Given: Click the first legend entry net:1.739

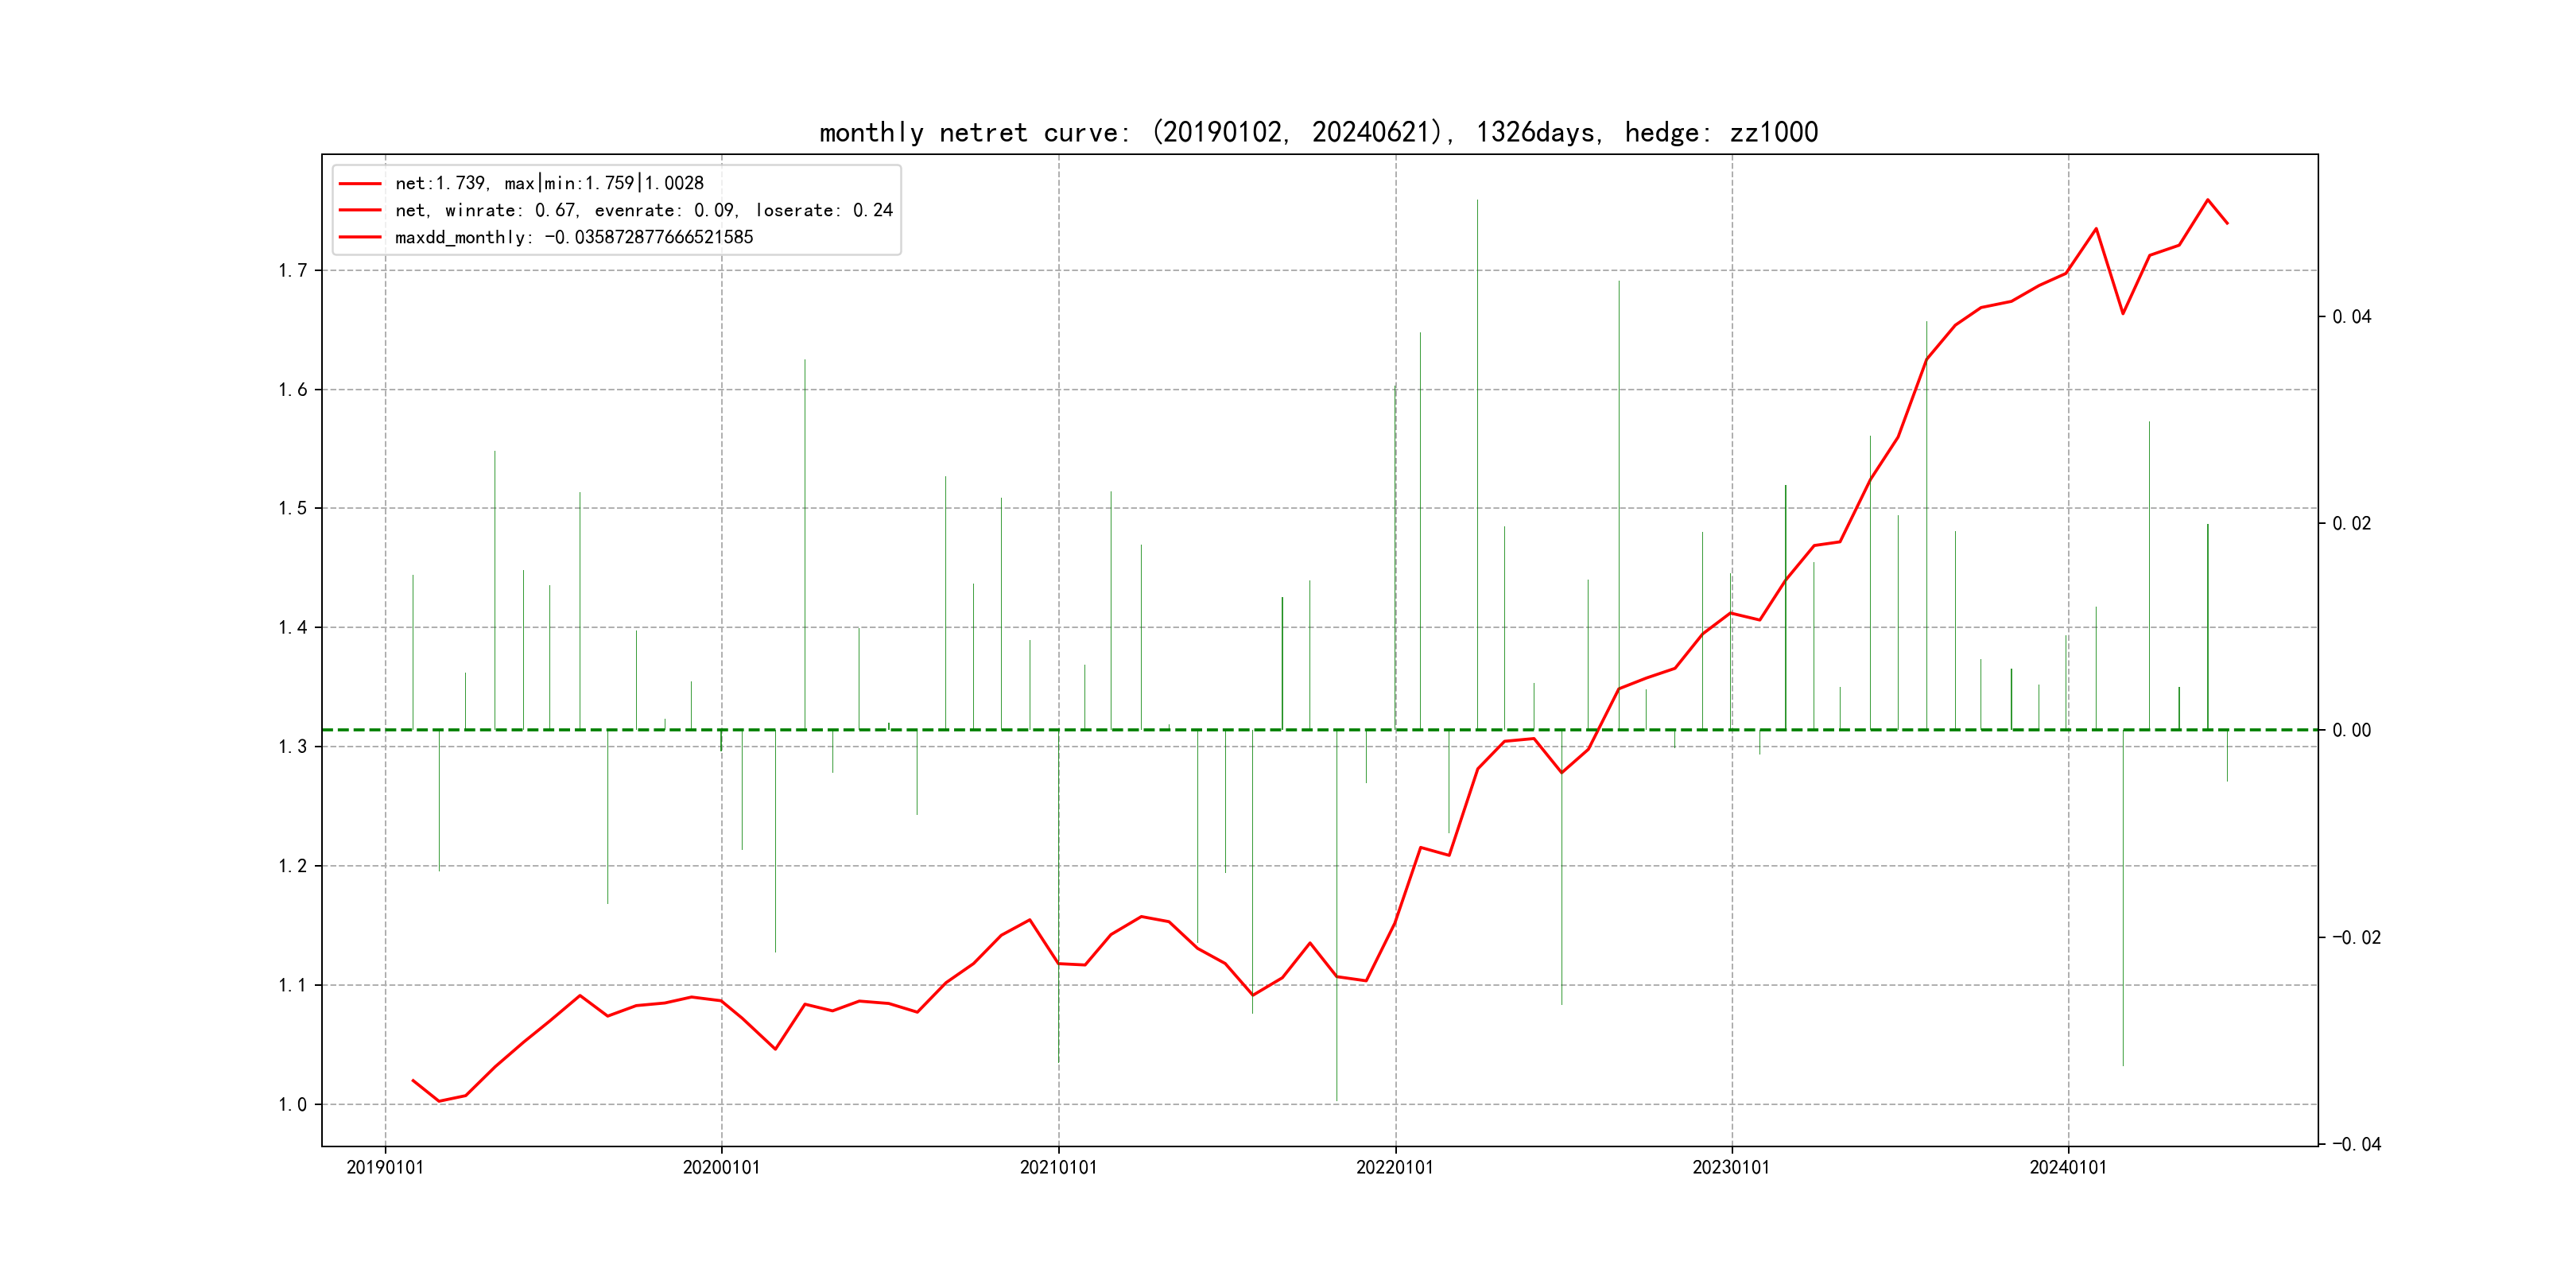Looking at the screenshot, I should 549,183.
